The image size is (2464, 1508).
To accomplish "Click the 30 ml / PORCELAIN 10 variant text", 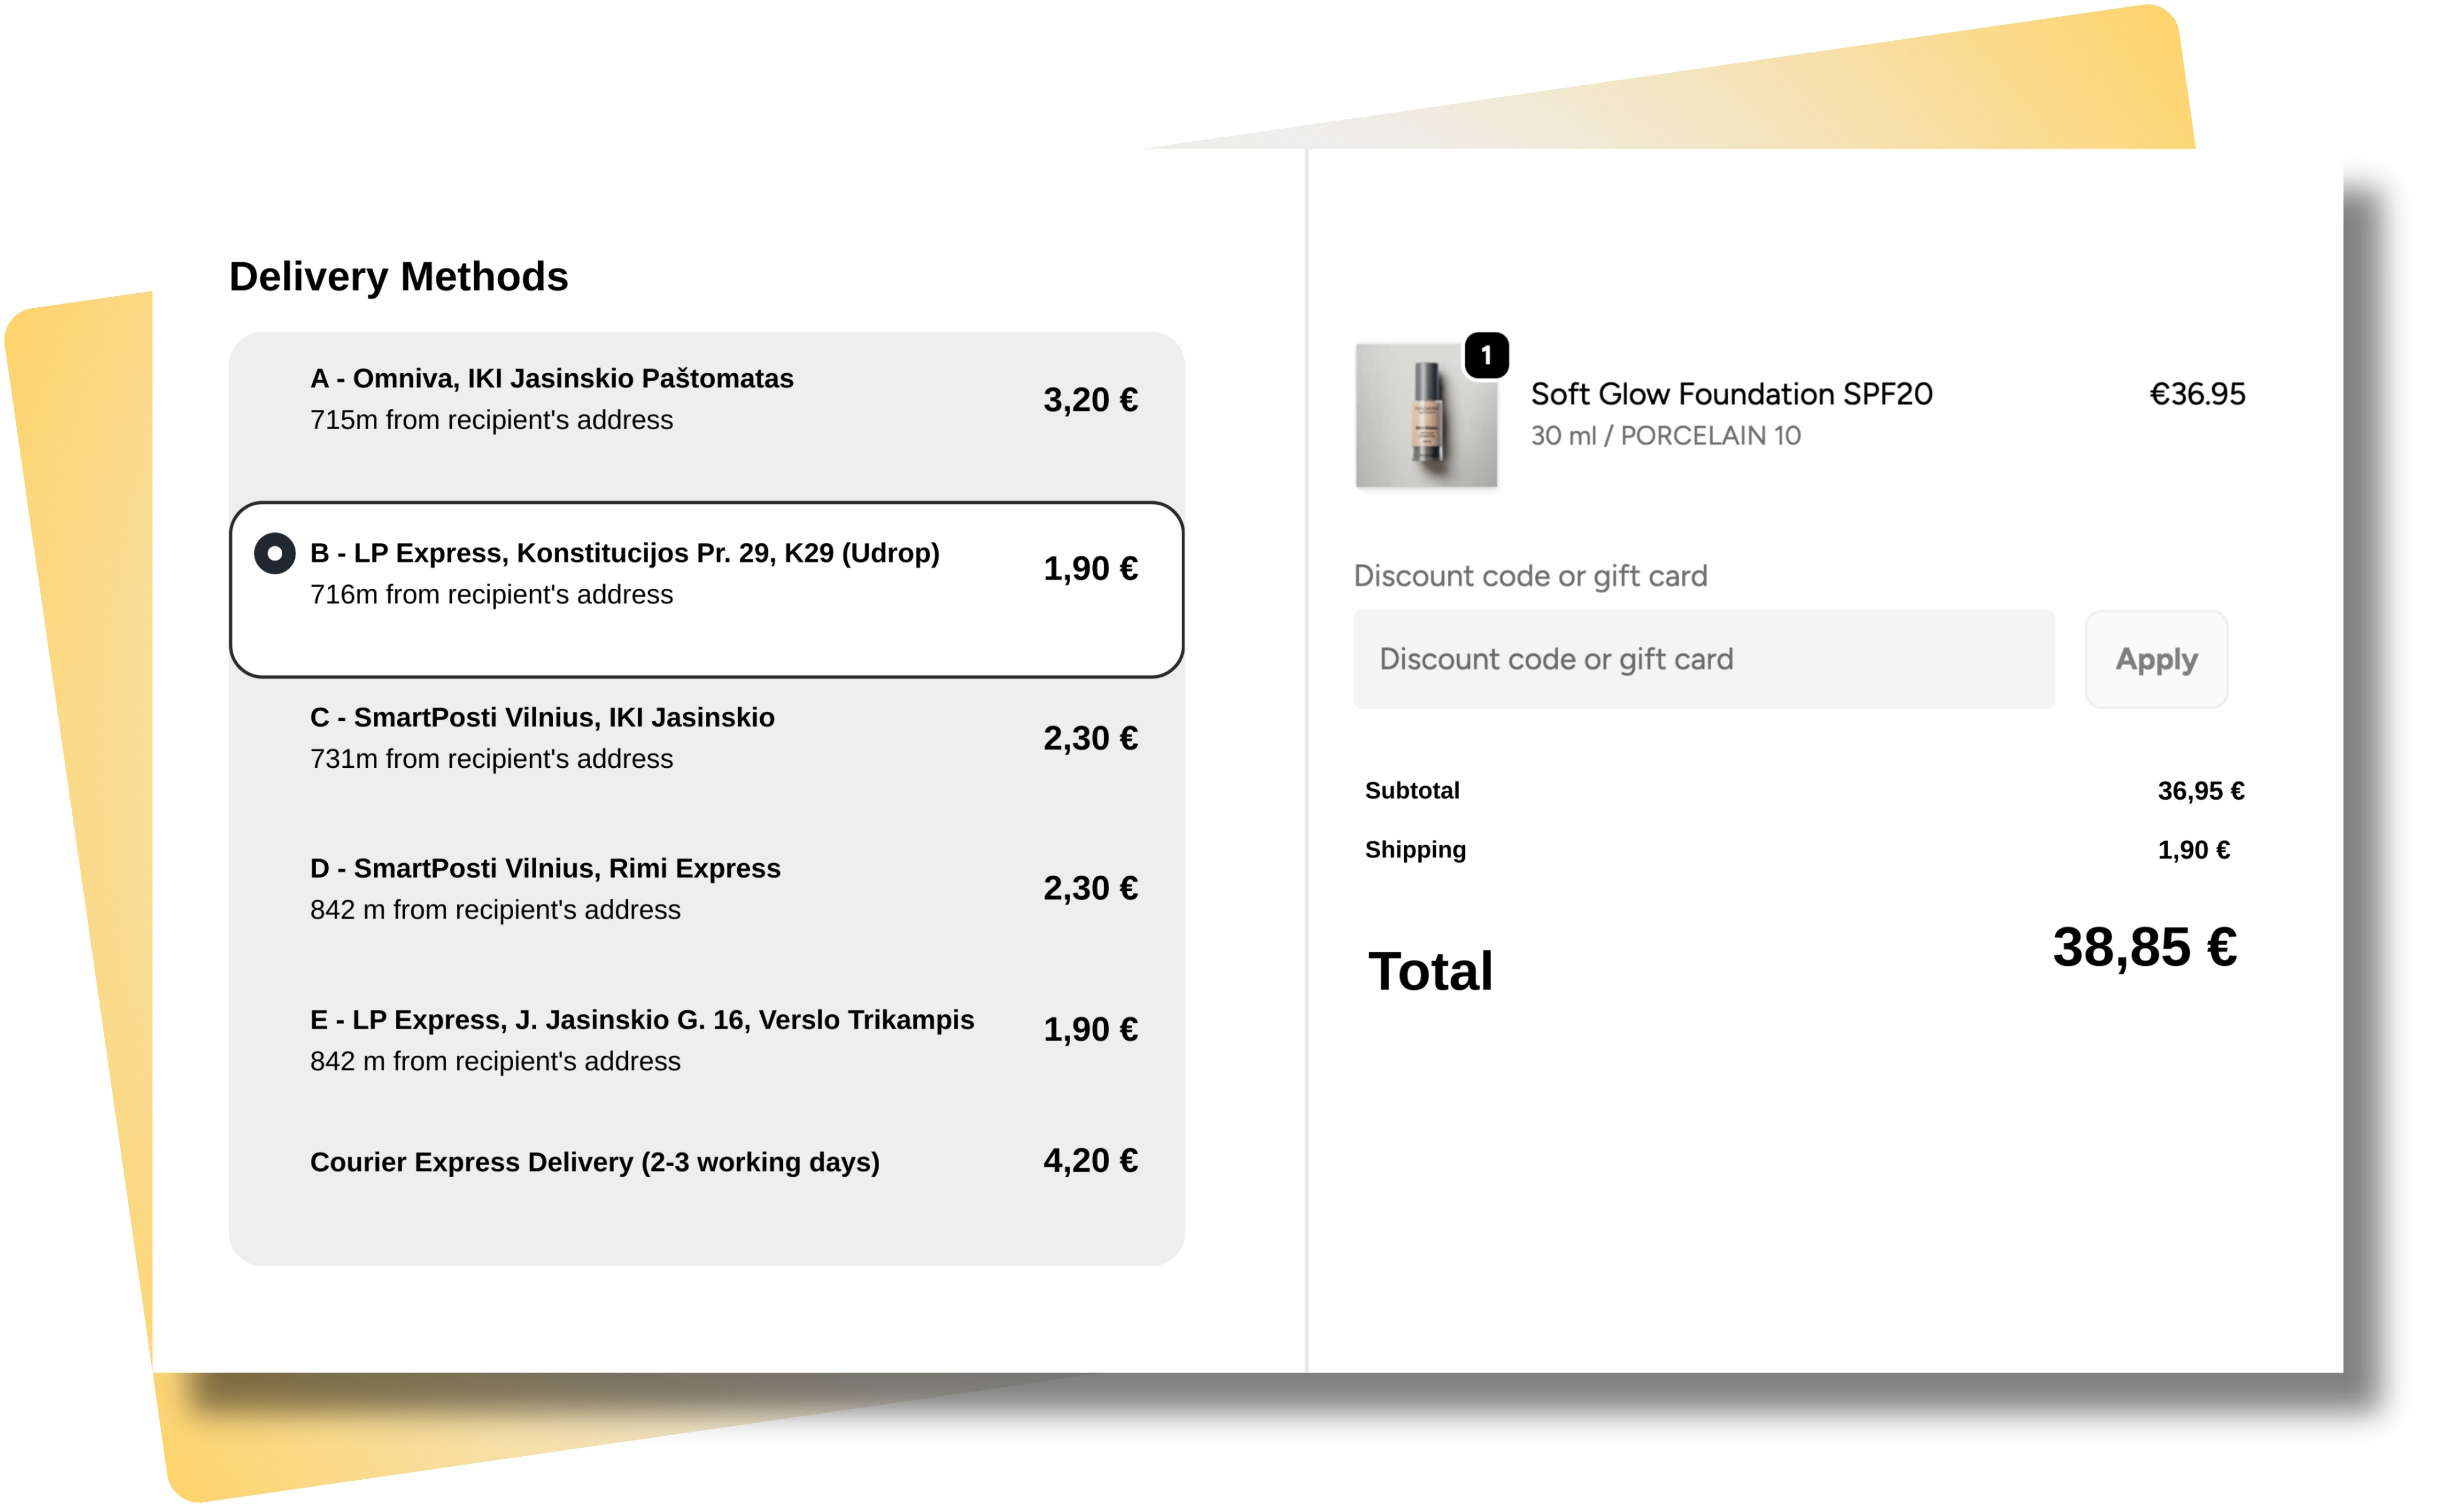I will [x=1665, y=436].
